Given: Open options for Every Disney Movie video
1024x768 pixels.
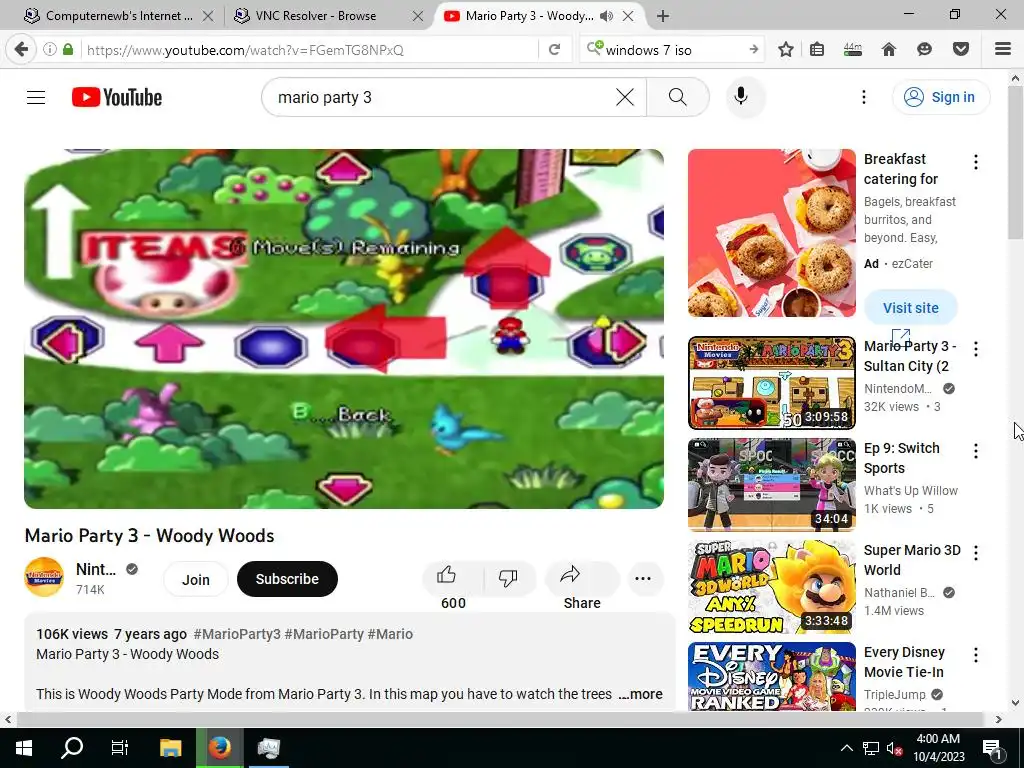Looking at the screenshot, I should [x=976, y=654].
